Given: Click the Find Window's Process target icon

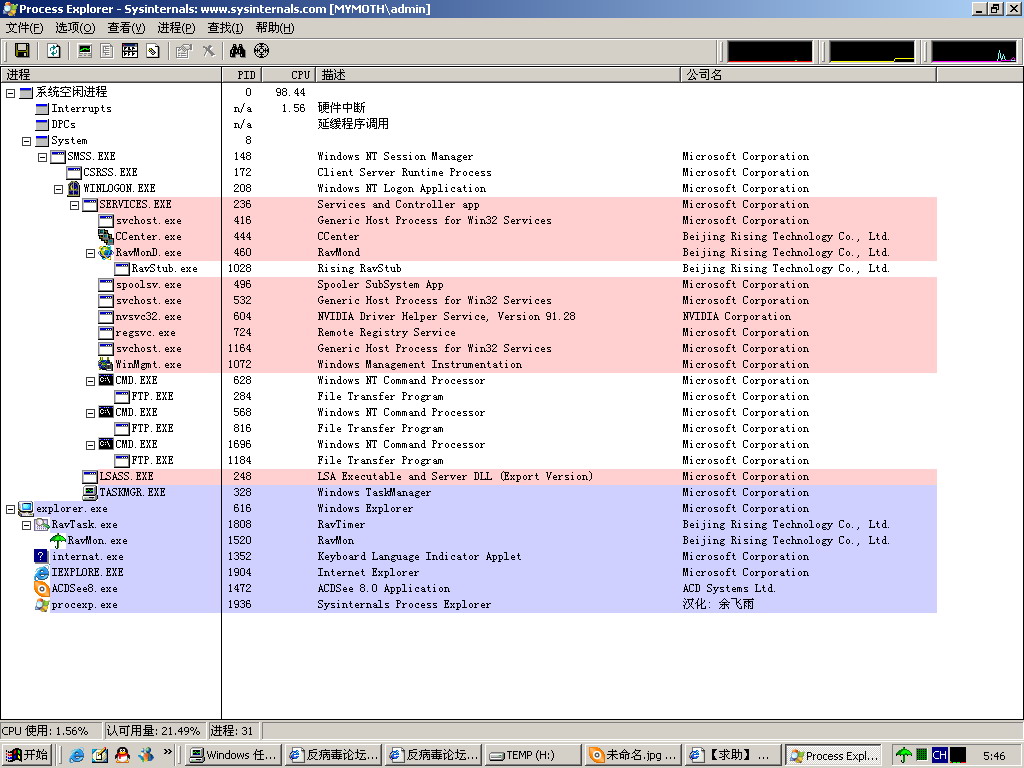Looking at the screenshot, I should coord(261,51).
